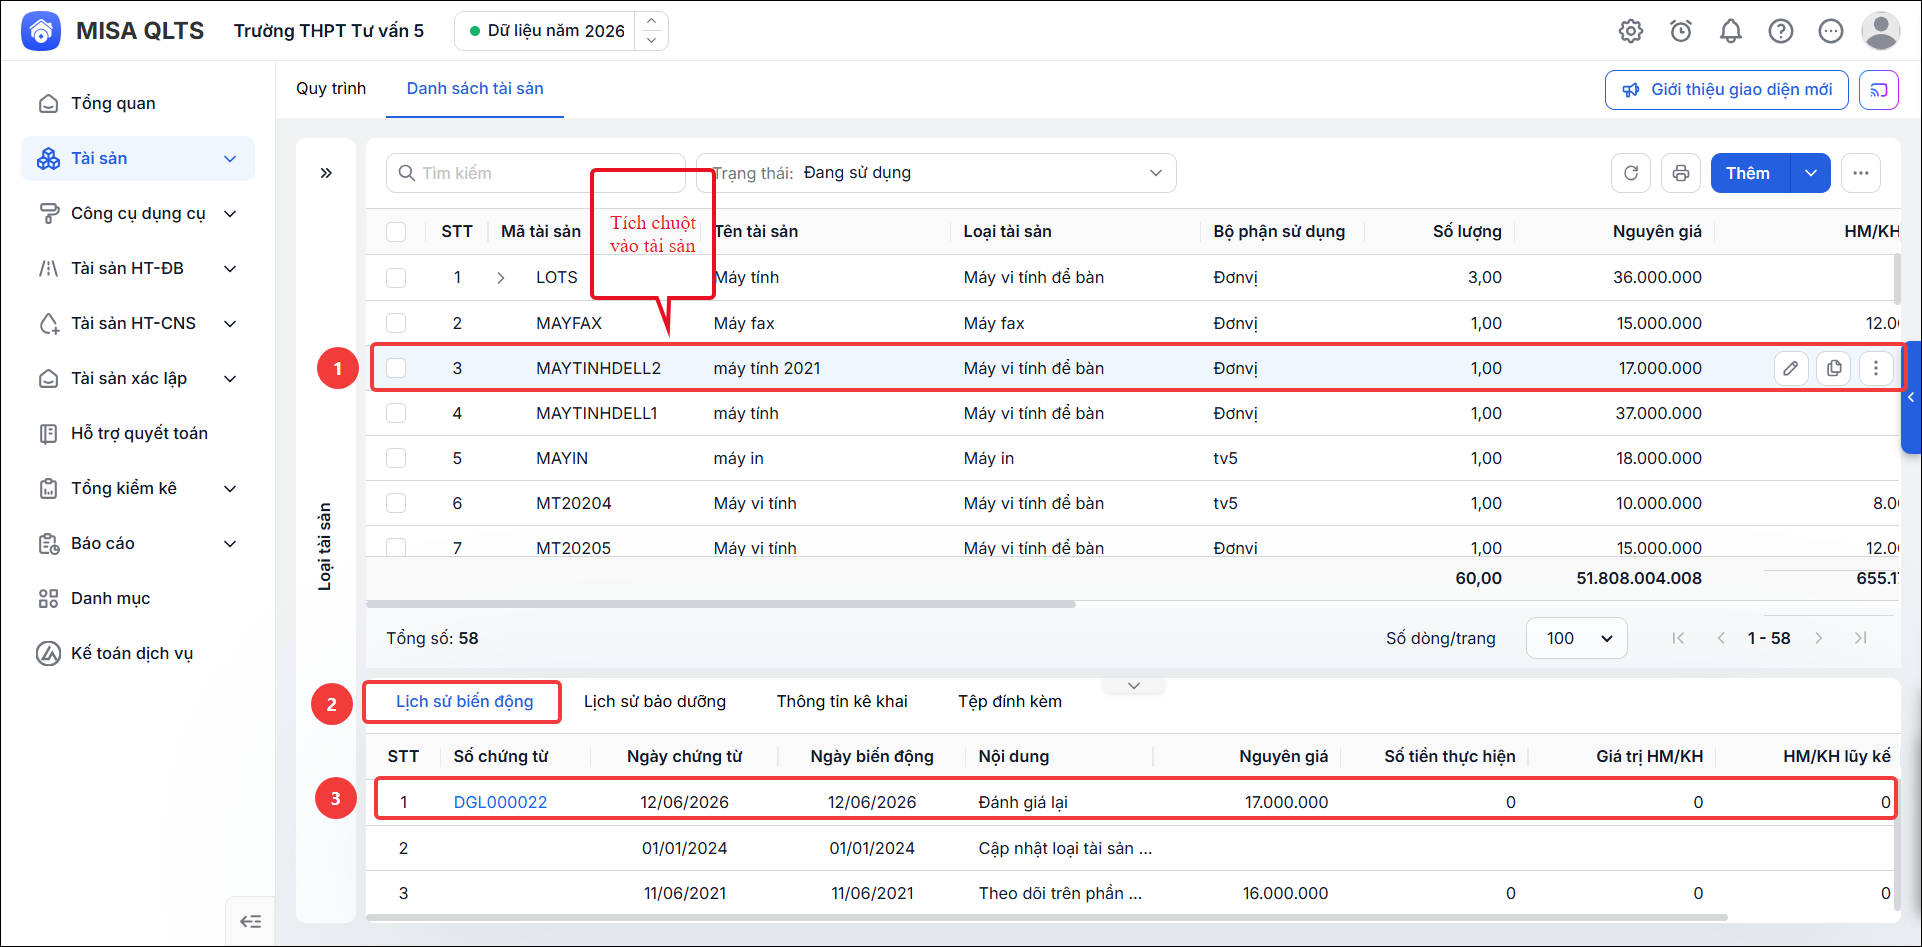Click the alarm clock reminder icon

click(x=1681, y=31)
